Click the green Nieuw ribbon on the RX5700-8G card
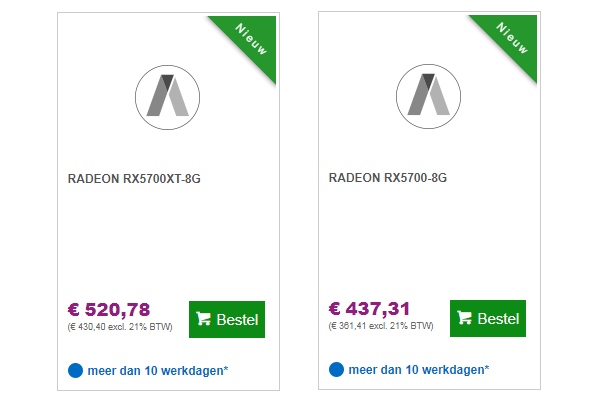This screenshot has height=400, width=600. click(513, 39)
